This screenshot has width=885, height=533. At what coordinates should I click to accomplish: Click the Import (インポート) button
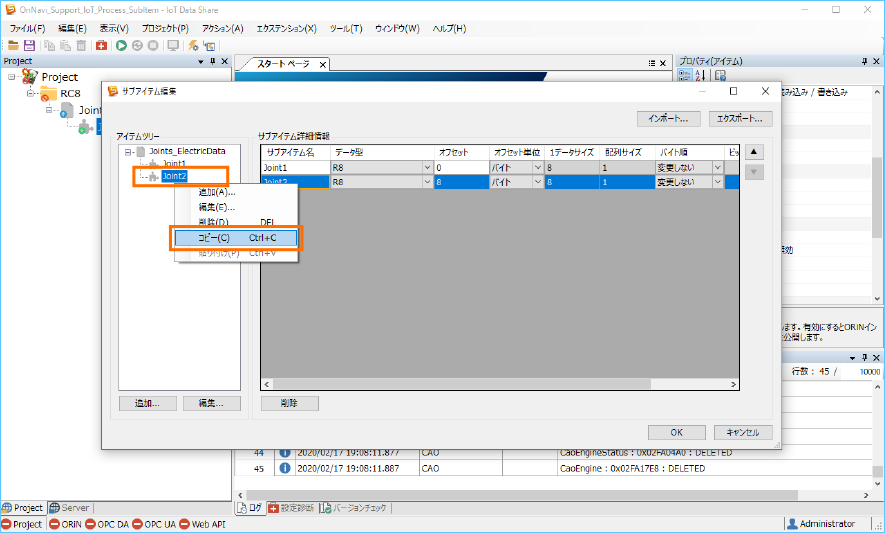(x=668, y=118)
